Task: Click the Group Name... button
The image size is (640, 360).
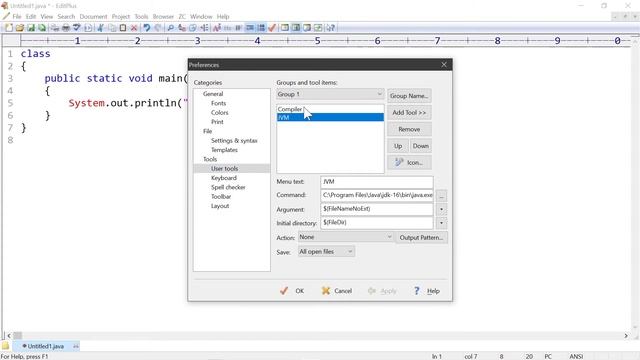Action: pos(409,96)
